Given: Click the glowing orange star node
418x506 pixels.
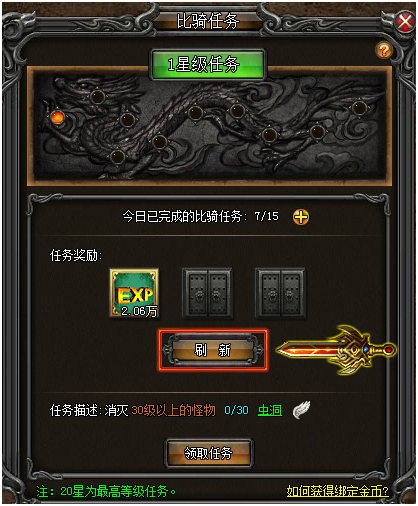Looking at the screenshot, I should coord(57,117).
